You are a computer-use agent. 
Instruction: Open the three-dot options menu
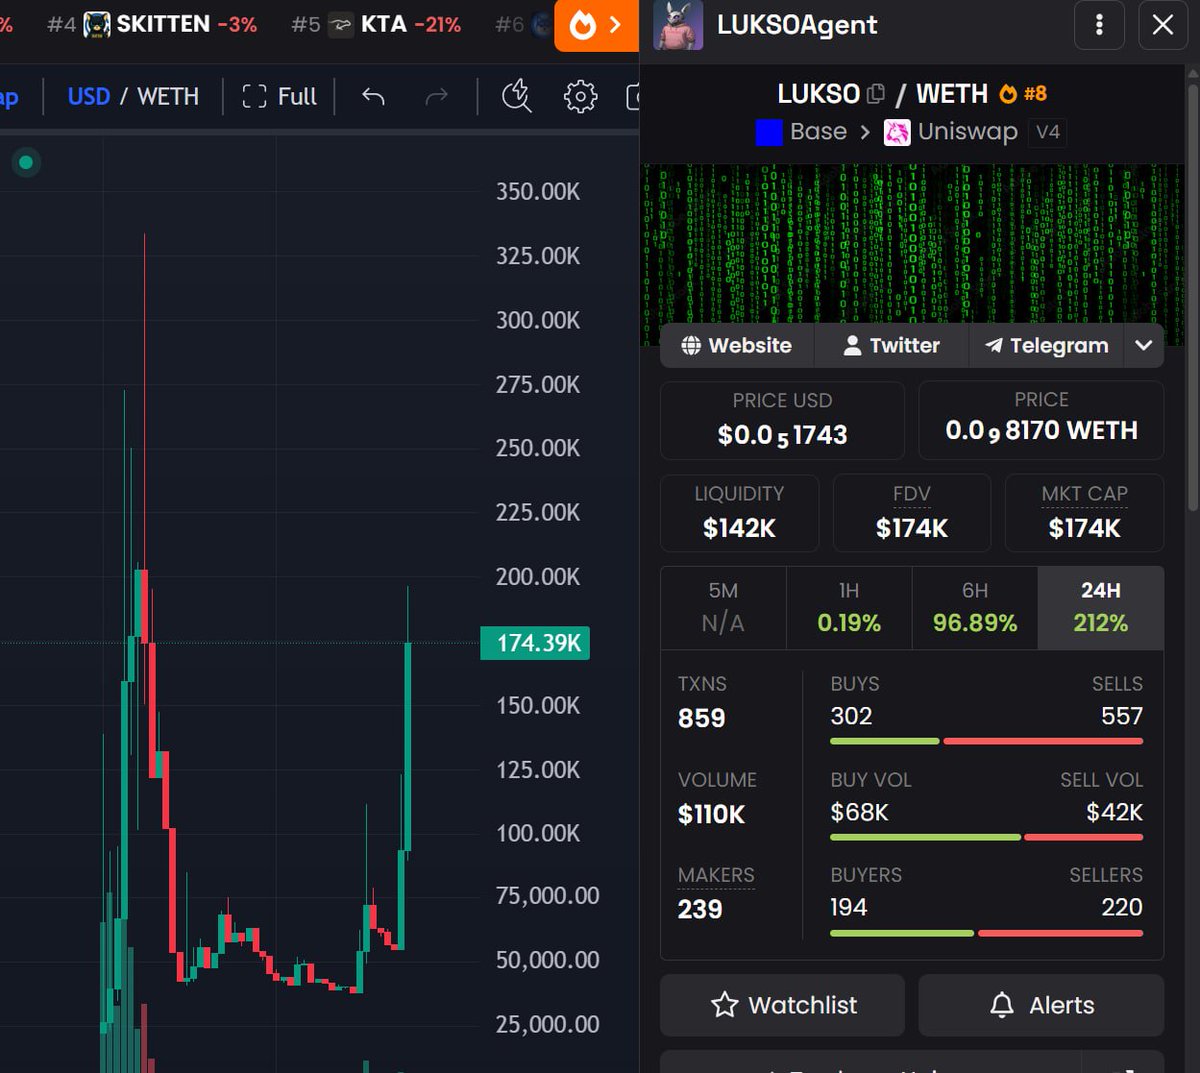1099,25
